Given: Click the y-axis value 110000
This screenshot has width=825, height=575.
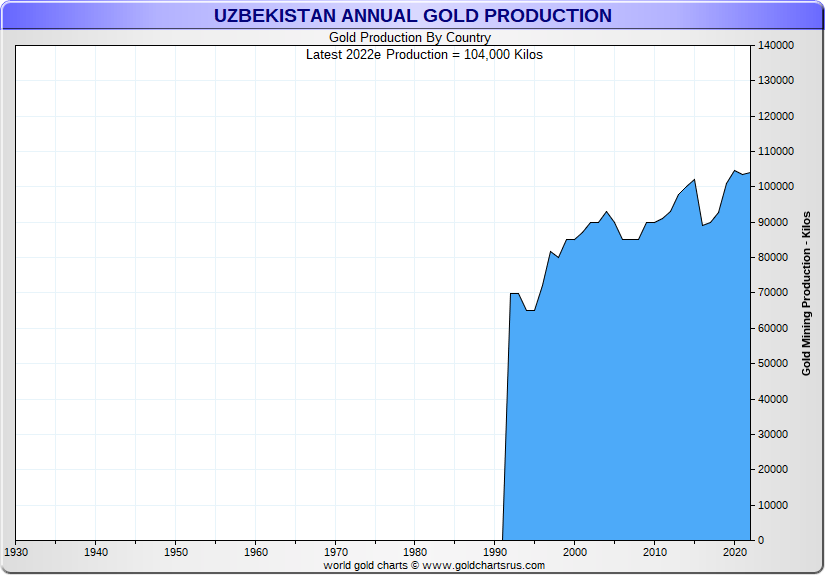Looking at the screenshot, I should (776, 152).
